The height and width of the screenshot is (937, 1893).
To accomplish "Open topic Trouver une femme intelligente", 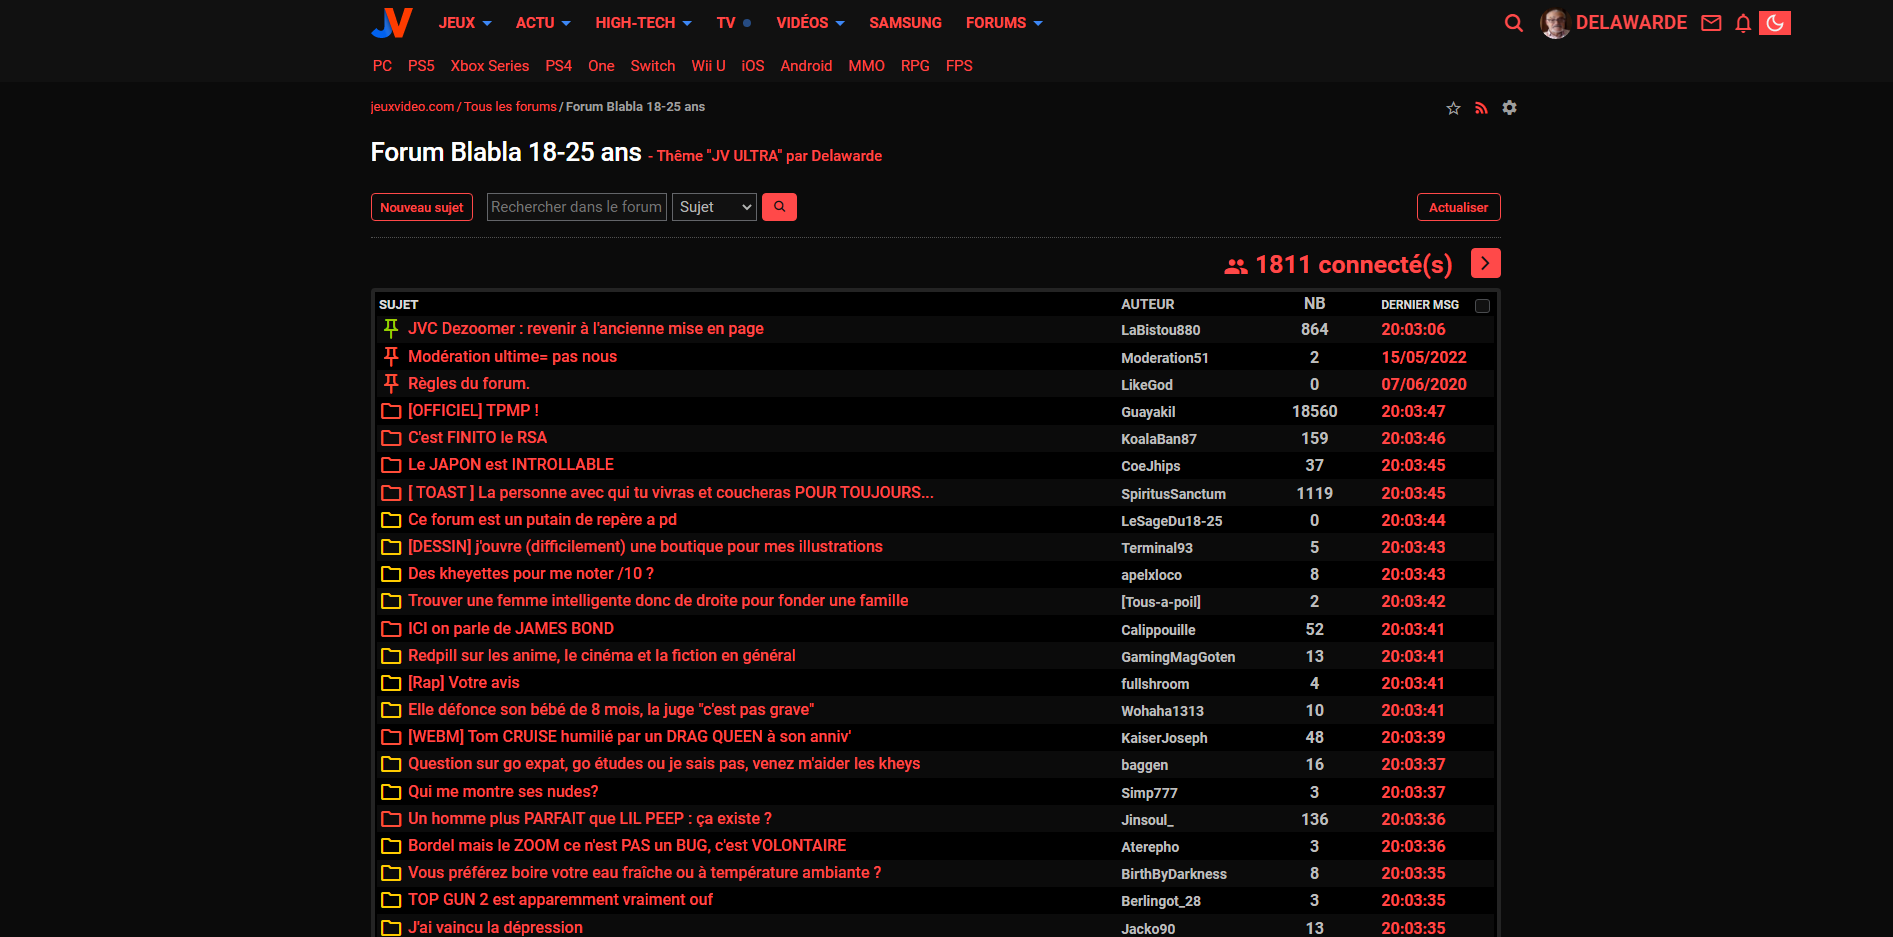I will pyautogui.click(x=658, y=601).
